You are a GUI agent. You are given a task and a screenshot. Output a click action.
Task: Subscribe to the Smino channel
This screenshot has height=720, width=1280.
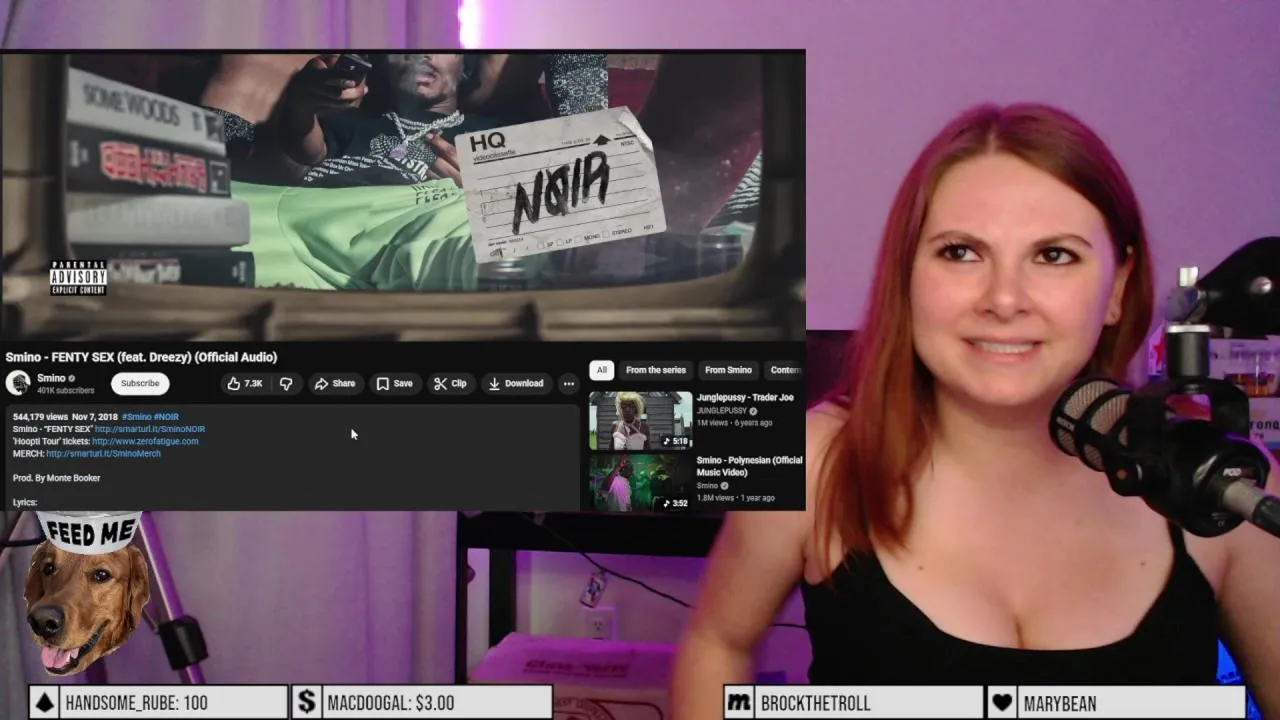[140, 383]
